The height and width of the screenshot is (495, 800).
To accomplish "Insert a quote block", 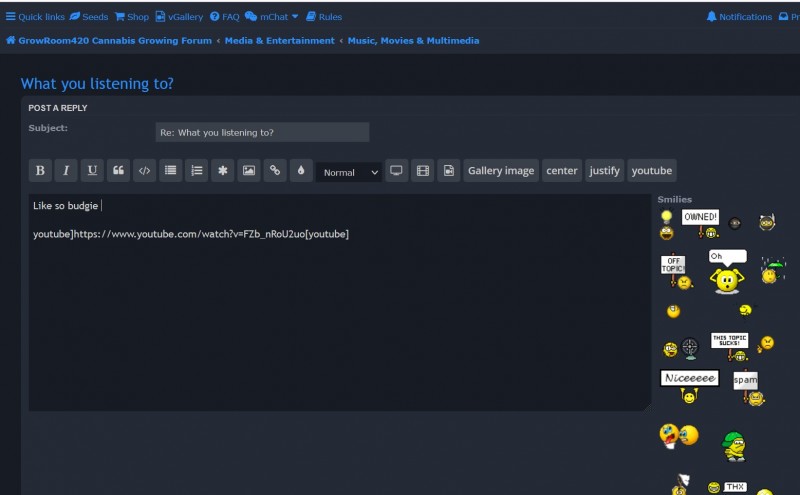I will pyautogui.click(x=118, y=171).
